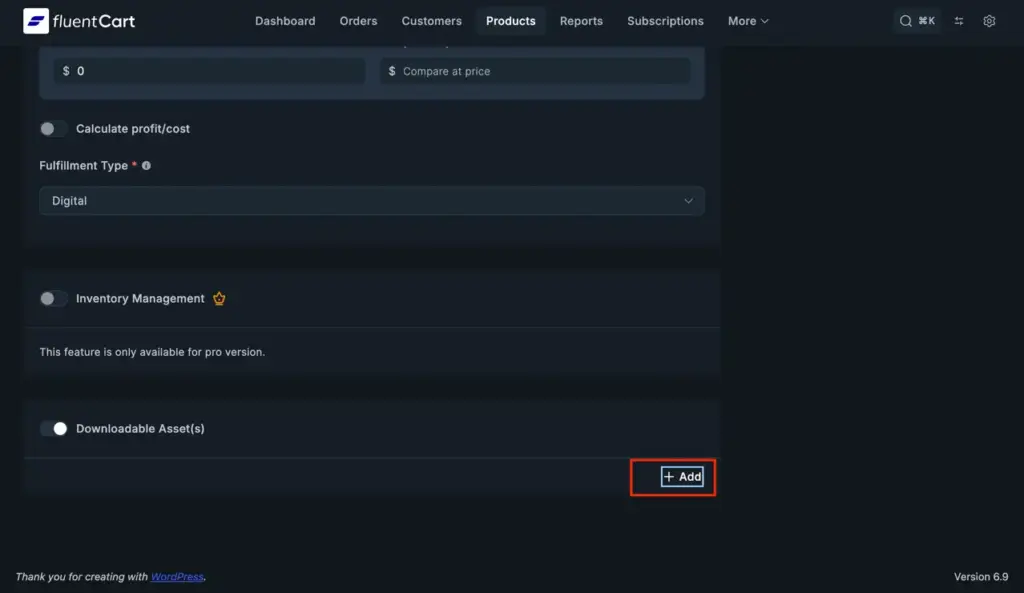Follow the WordPress link in footer
Image resolution: width=1024 pixels, height=593 pixels.
pos(177,577)
